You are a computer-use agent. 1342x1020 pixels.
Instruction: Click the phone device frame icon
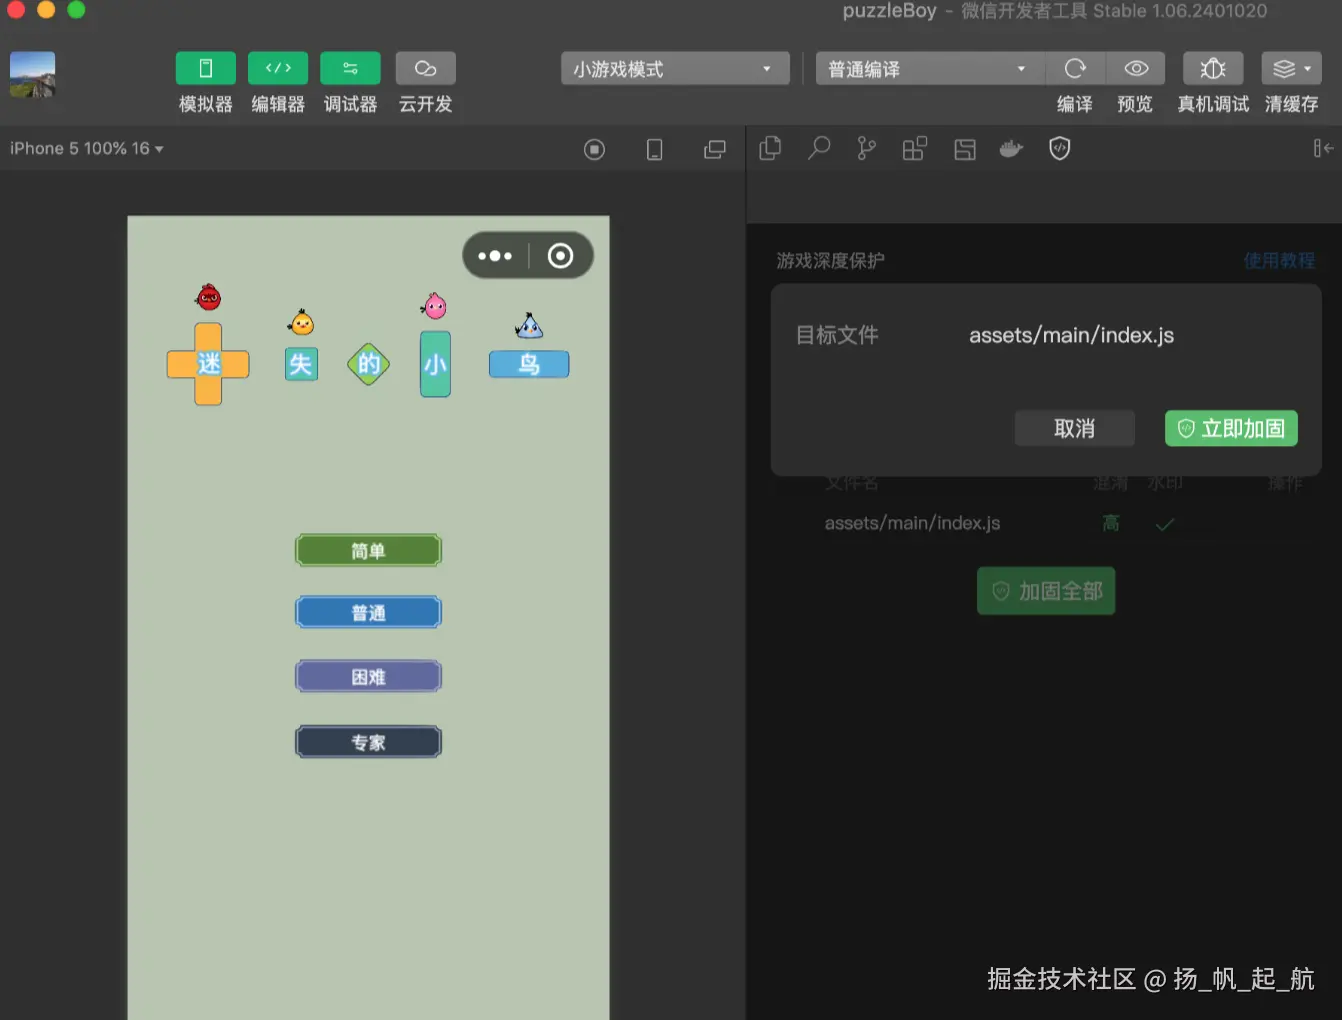tap(655, 149)
